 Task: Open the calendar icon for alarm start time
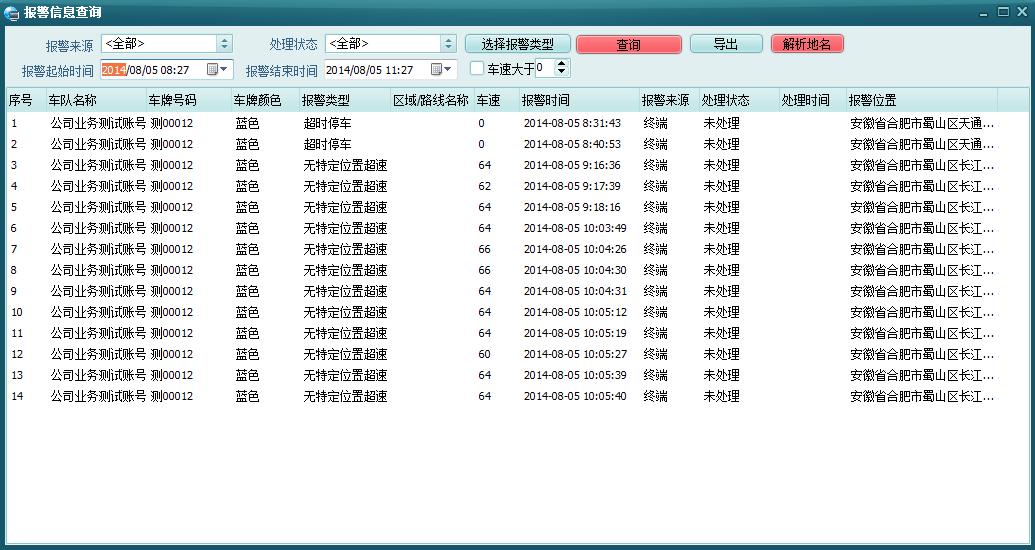coord(213,70)
